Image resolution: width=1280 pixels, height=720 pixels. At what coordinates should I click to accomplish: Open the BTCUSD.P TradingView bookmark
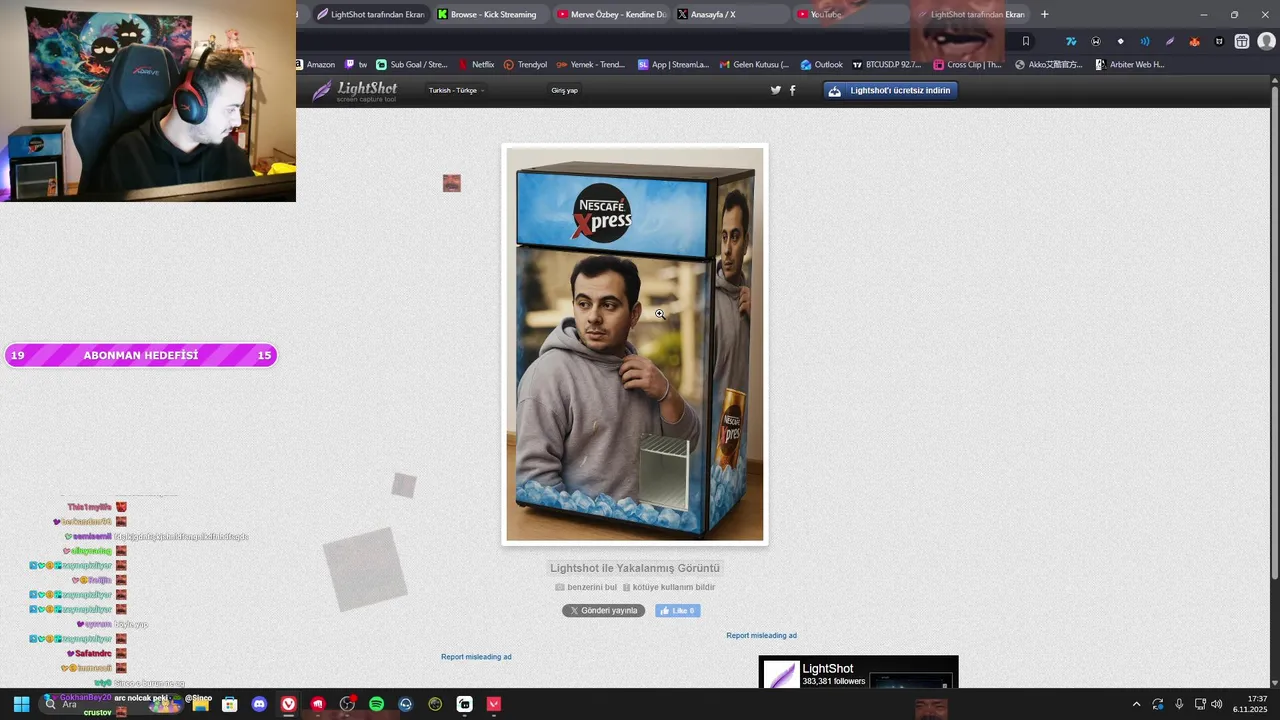887,64
